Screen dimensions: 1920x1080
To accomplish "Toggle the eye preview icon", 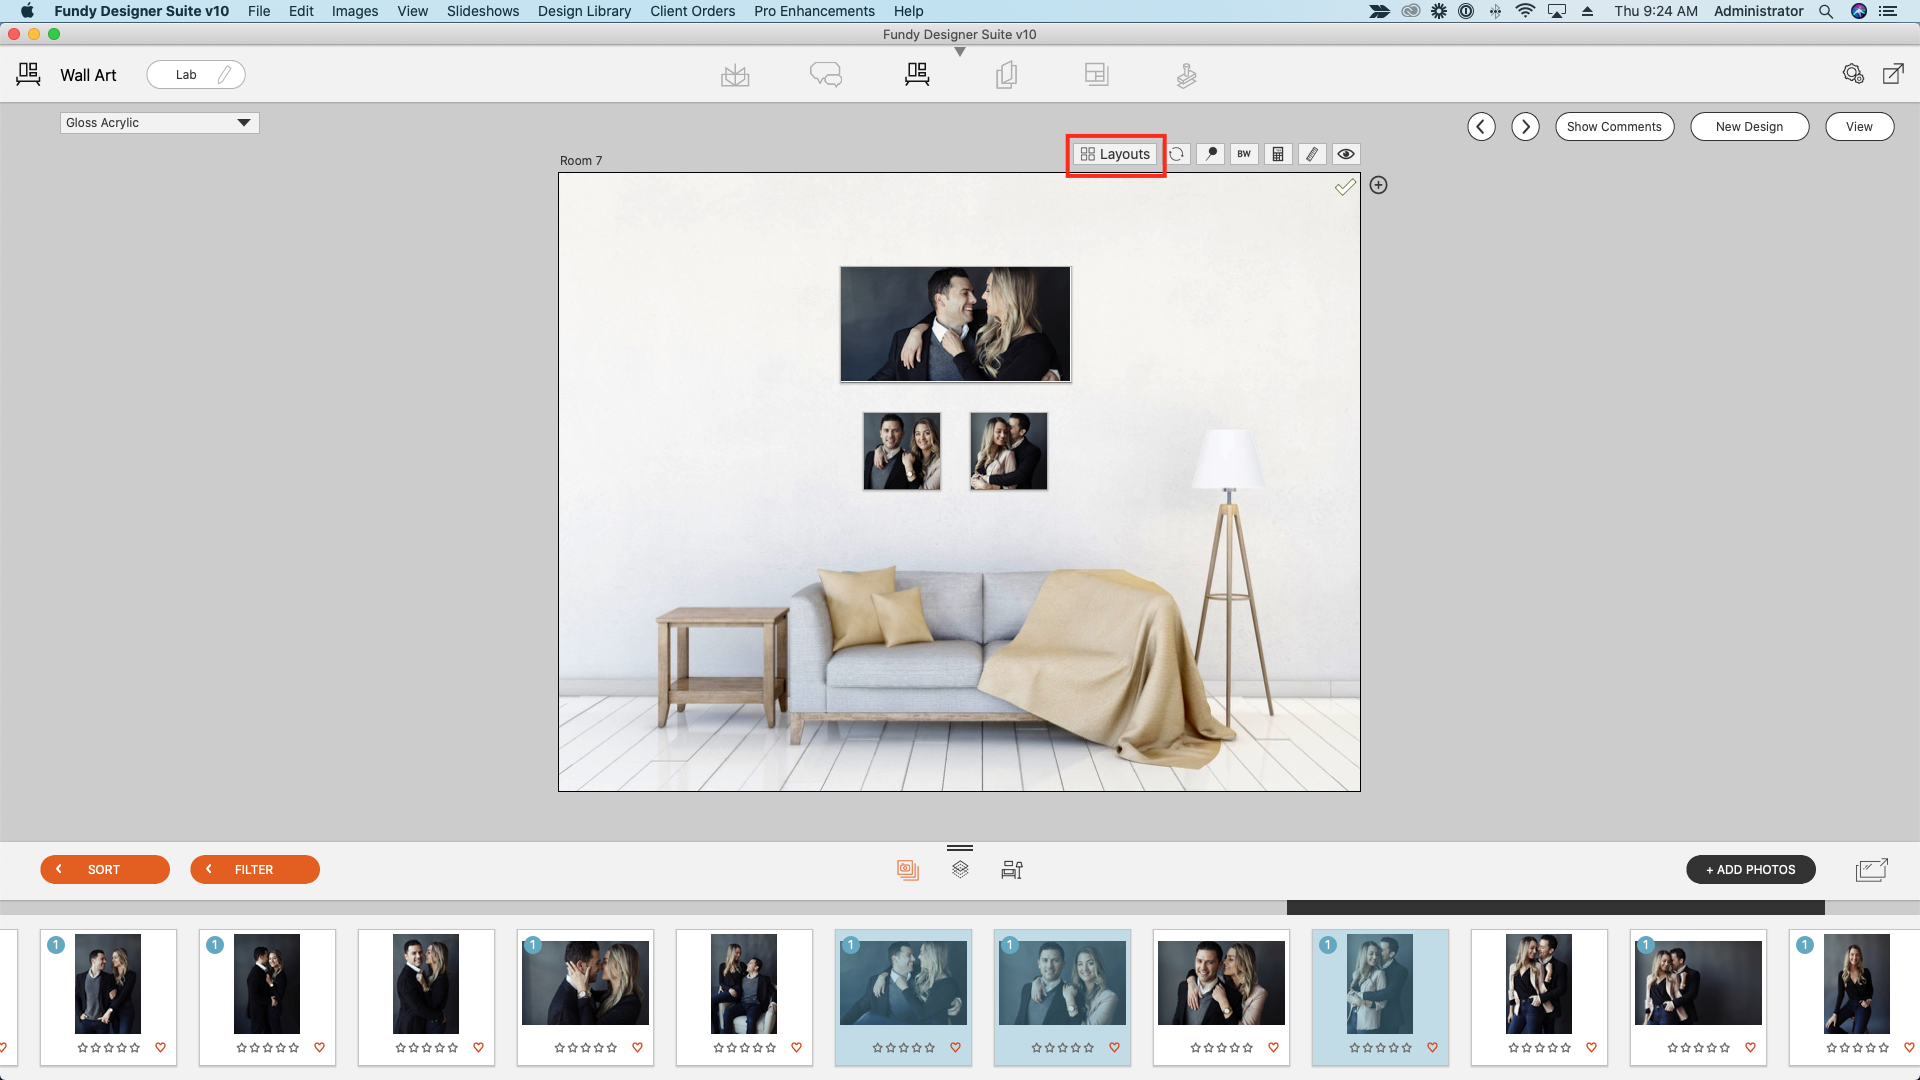I will coord(1346,154).
